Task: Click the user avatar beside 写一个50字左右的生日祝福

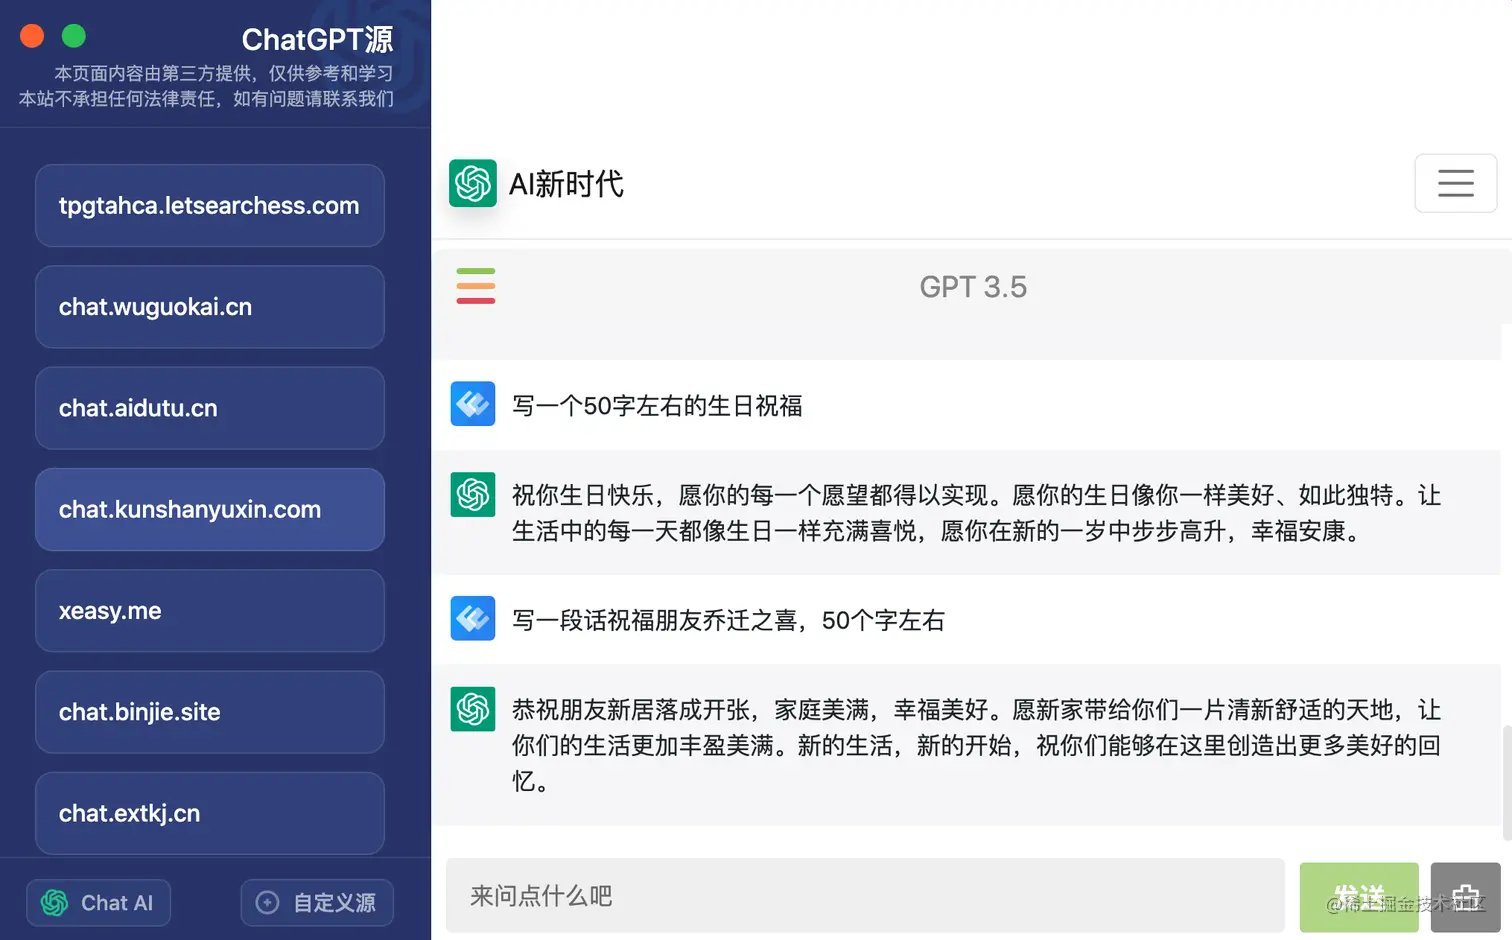Action: [x=473, y=404]
